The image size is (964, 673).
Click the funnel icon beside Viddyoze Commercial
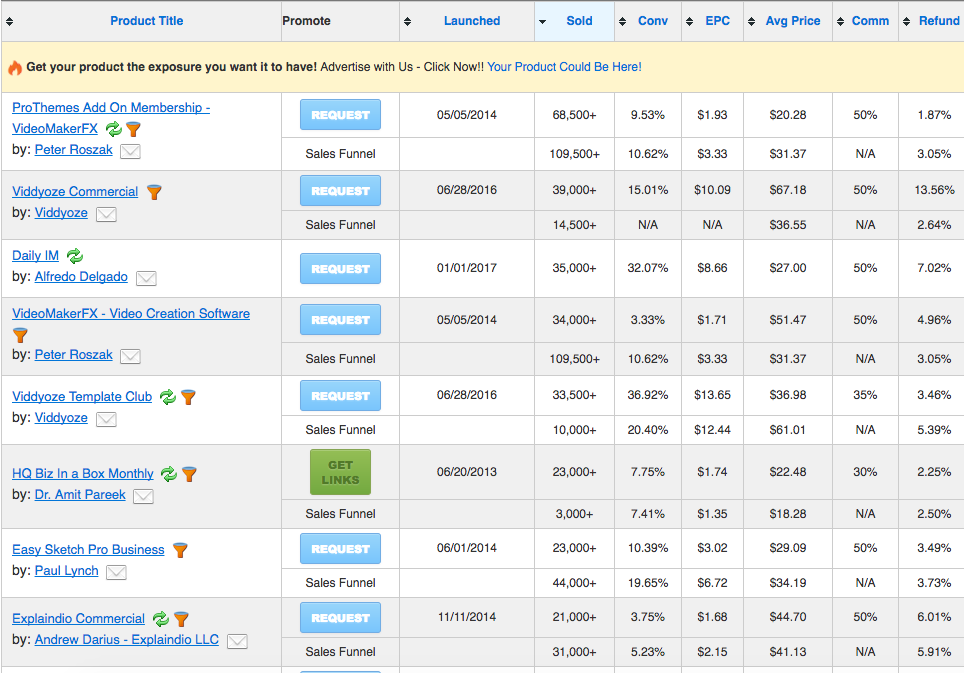(x=154, y=192)
